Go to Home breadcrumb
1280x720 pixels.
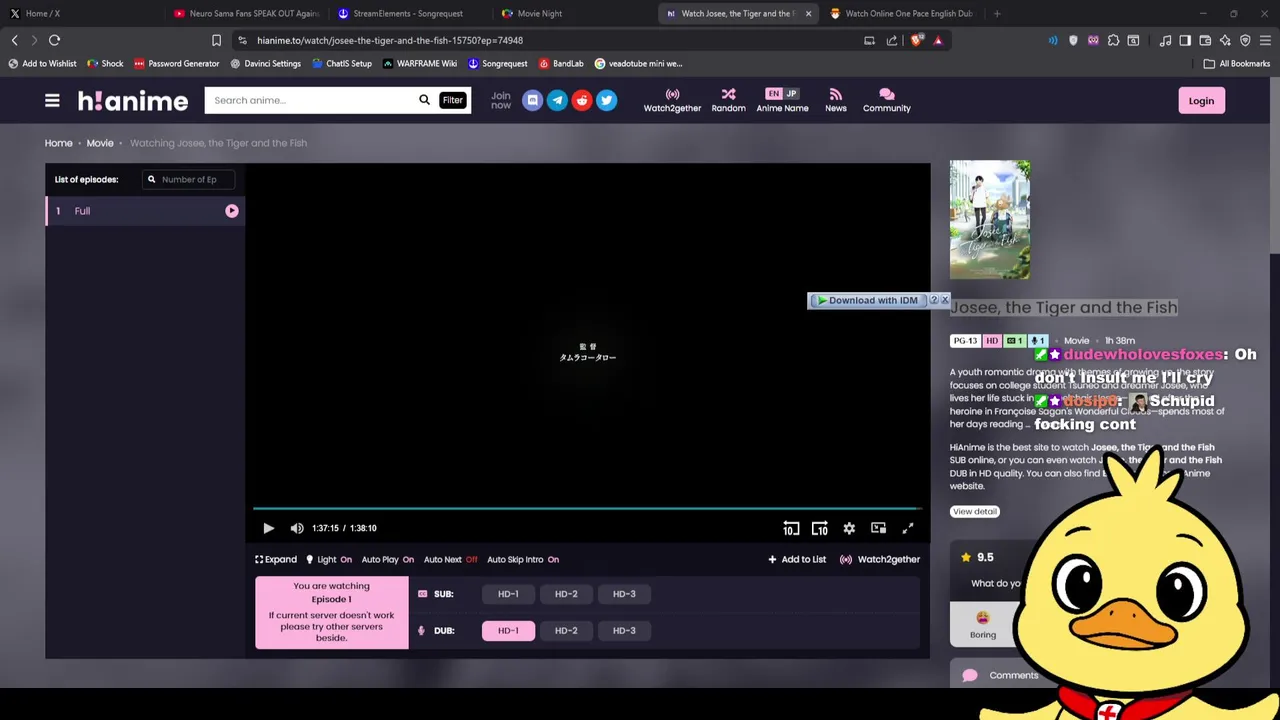pyautogui.click(x=58, y=143)
